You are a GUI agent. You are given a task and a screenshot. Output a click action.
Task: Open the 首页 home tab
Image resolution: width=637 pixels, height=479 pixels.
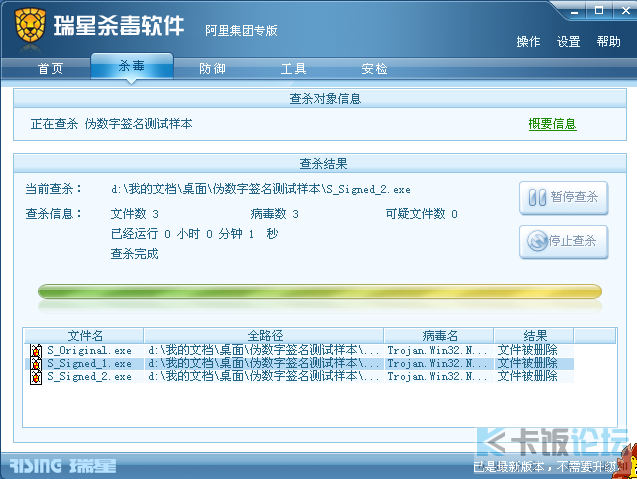50,68
